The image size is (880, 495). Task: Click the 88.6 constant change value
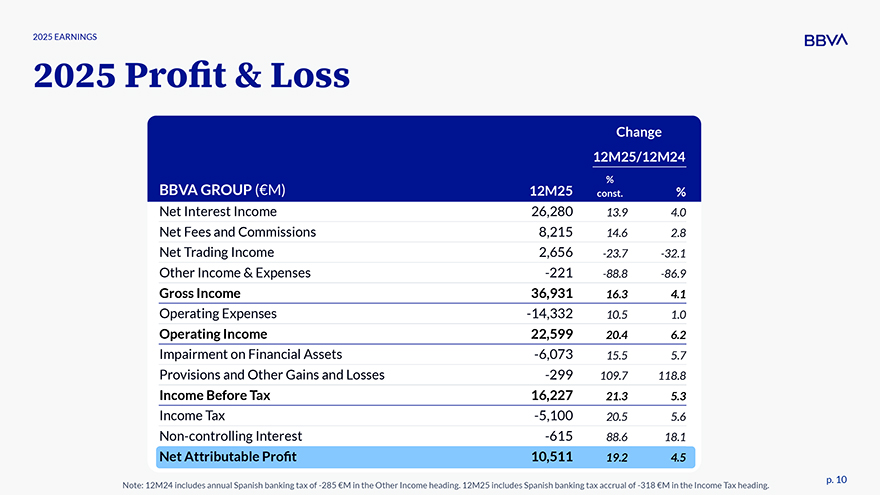(x=617, y=437)
